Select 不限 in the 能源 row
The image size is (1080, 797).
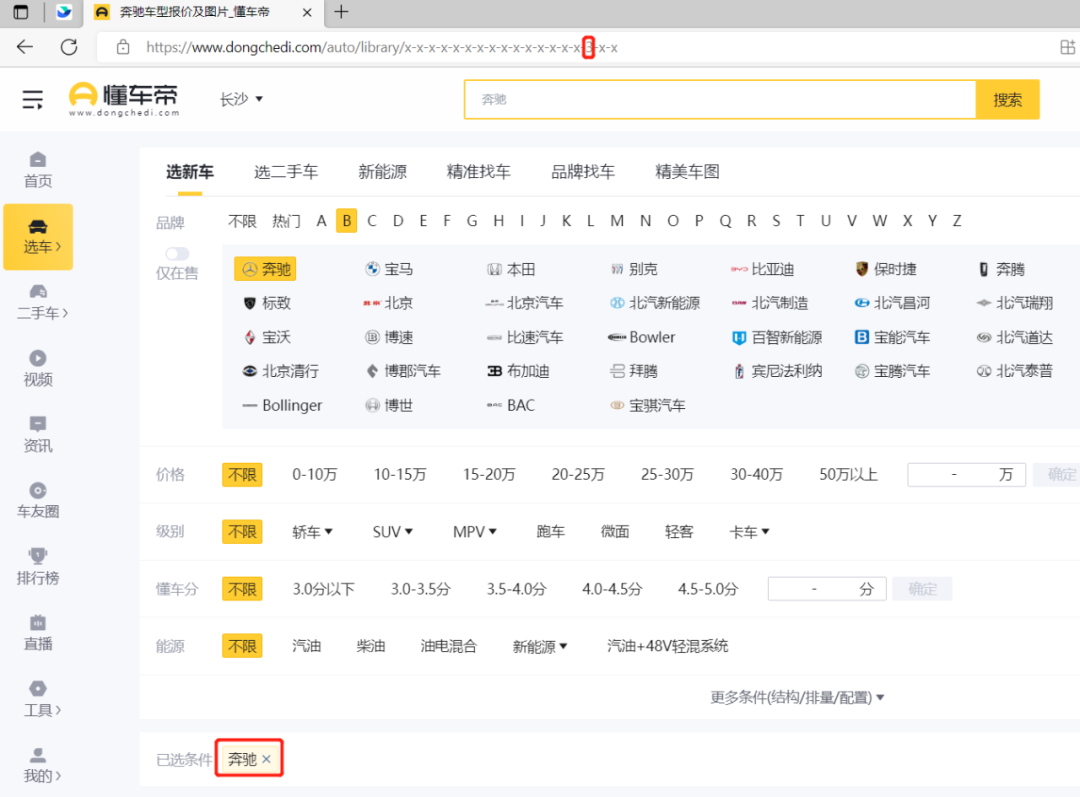tap(242, 646)
